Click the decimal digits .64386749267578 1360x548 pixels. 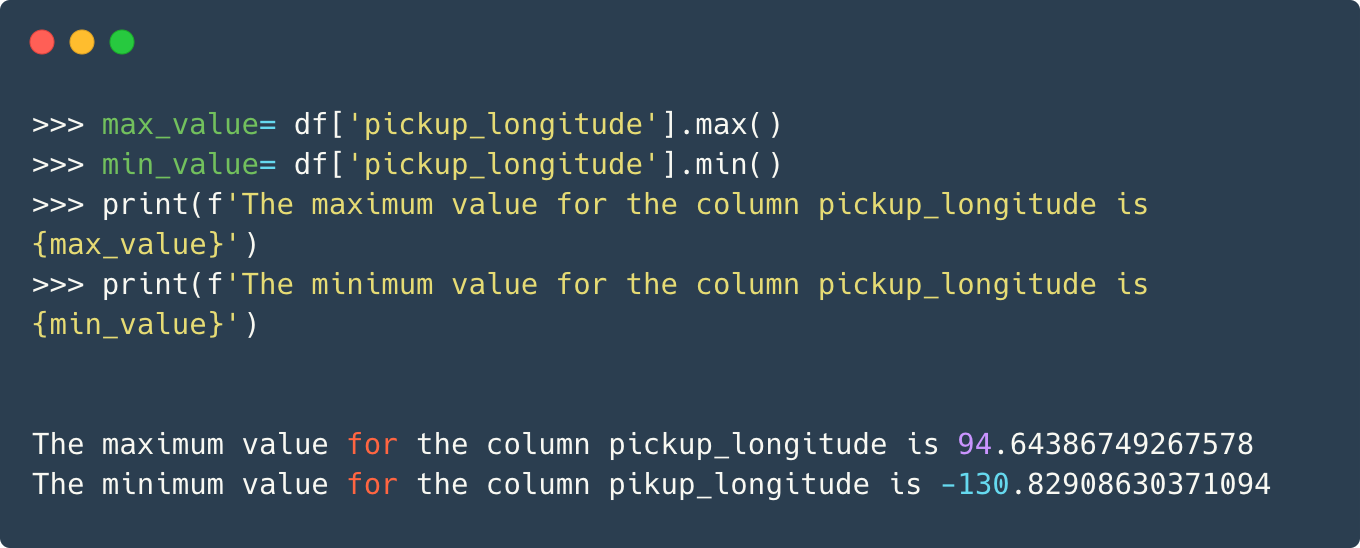point(1122,445)
